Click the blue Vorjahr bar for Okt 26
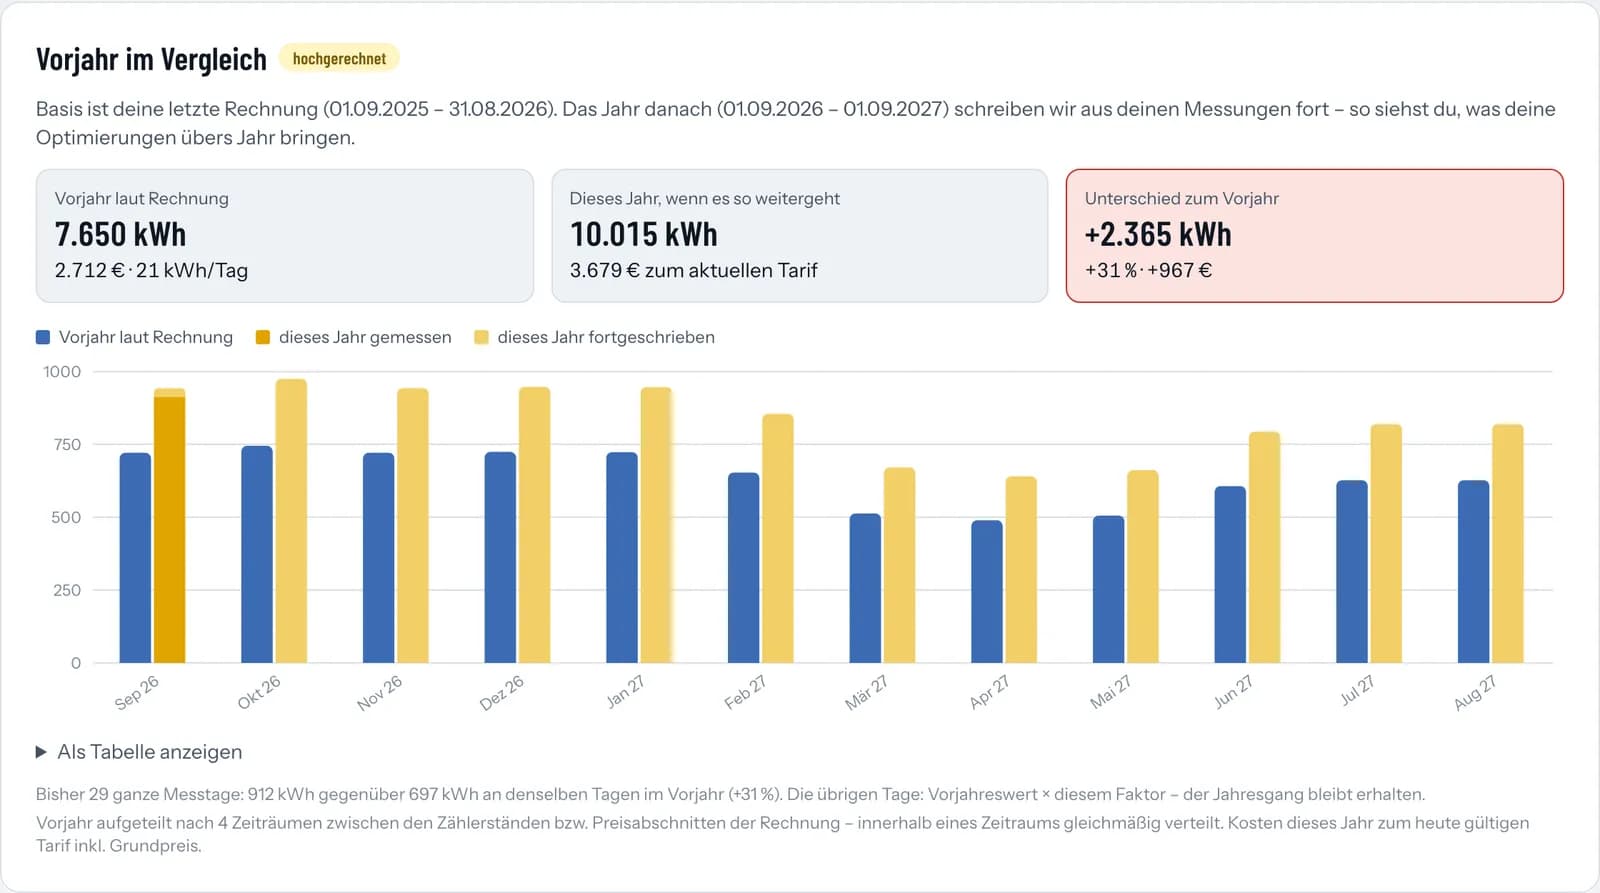This screenshot has height=893, width=1600. [257, 554]
